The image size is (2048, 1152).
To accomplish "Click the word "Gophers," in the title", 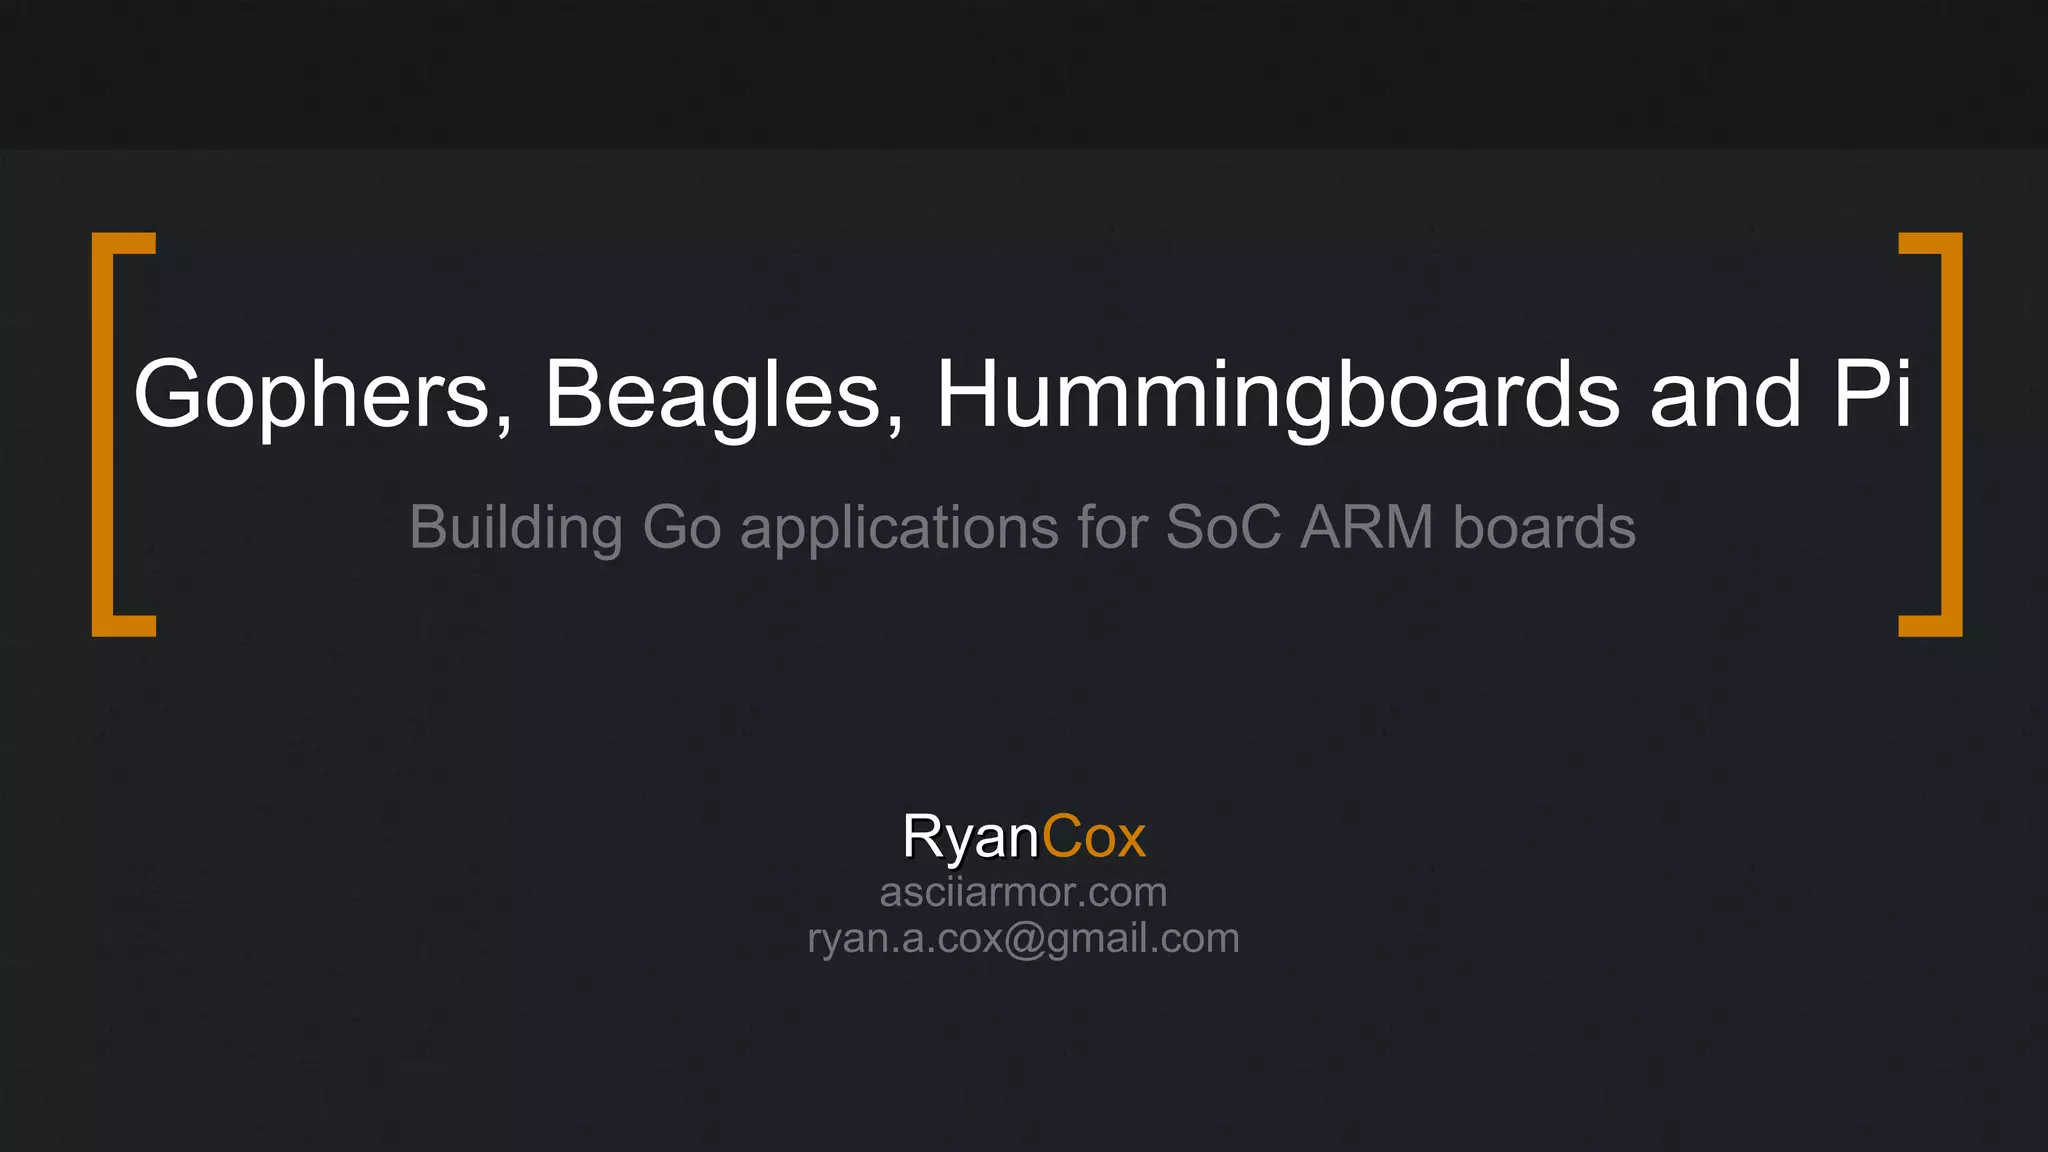I will [324, 397].
